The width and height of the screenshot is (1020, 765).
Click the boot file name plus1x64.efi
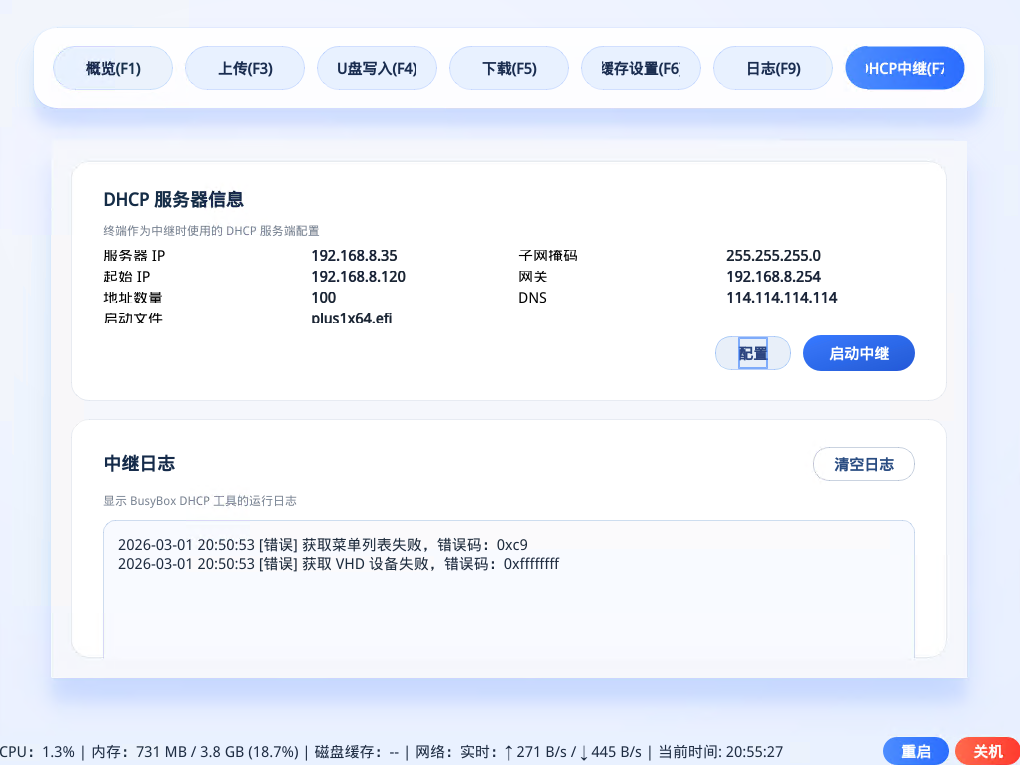(352, 318)
